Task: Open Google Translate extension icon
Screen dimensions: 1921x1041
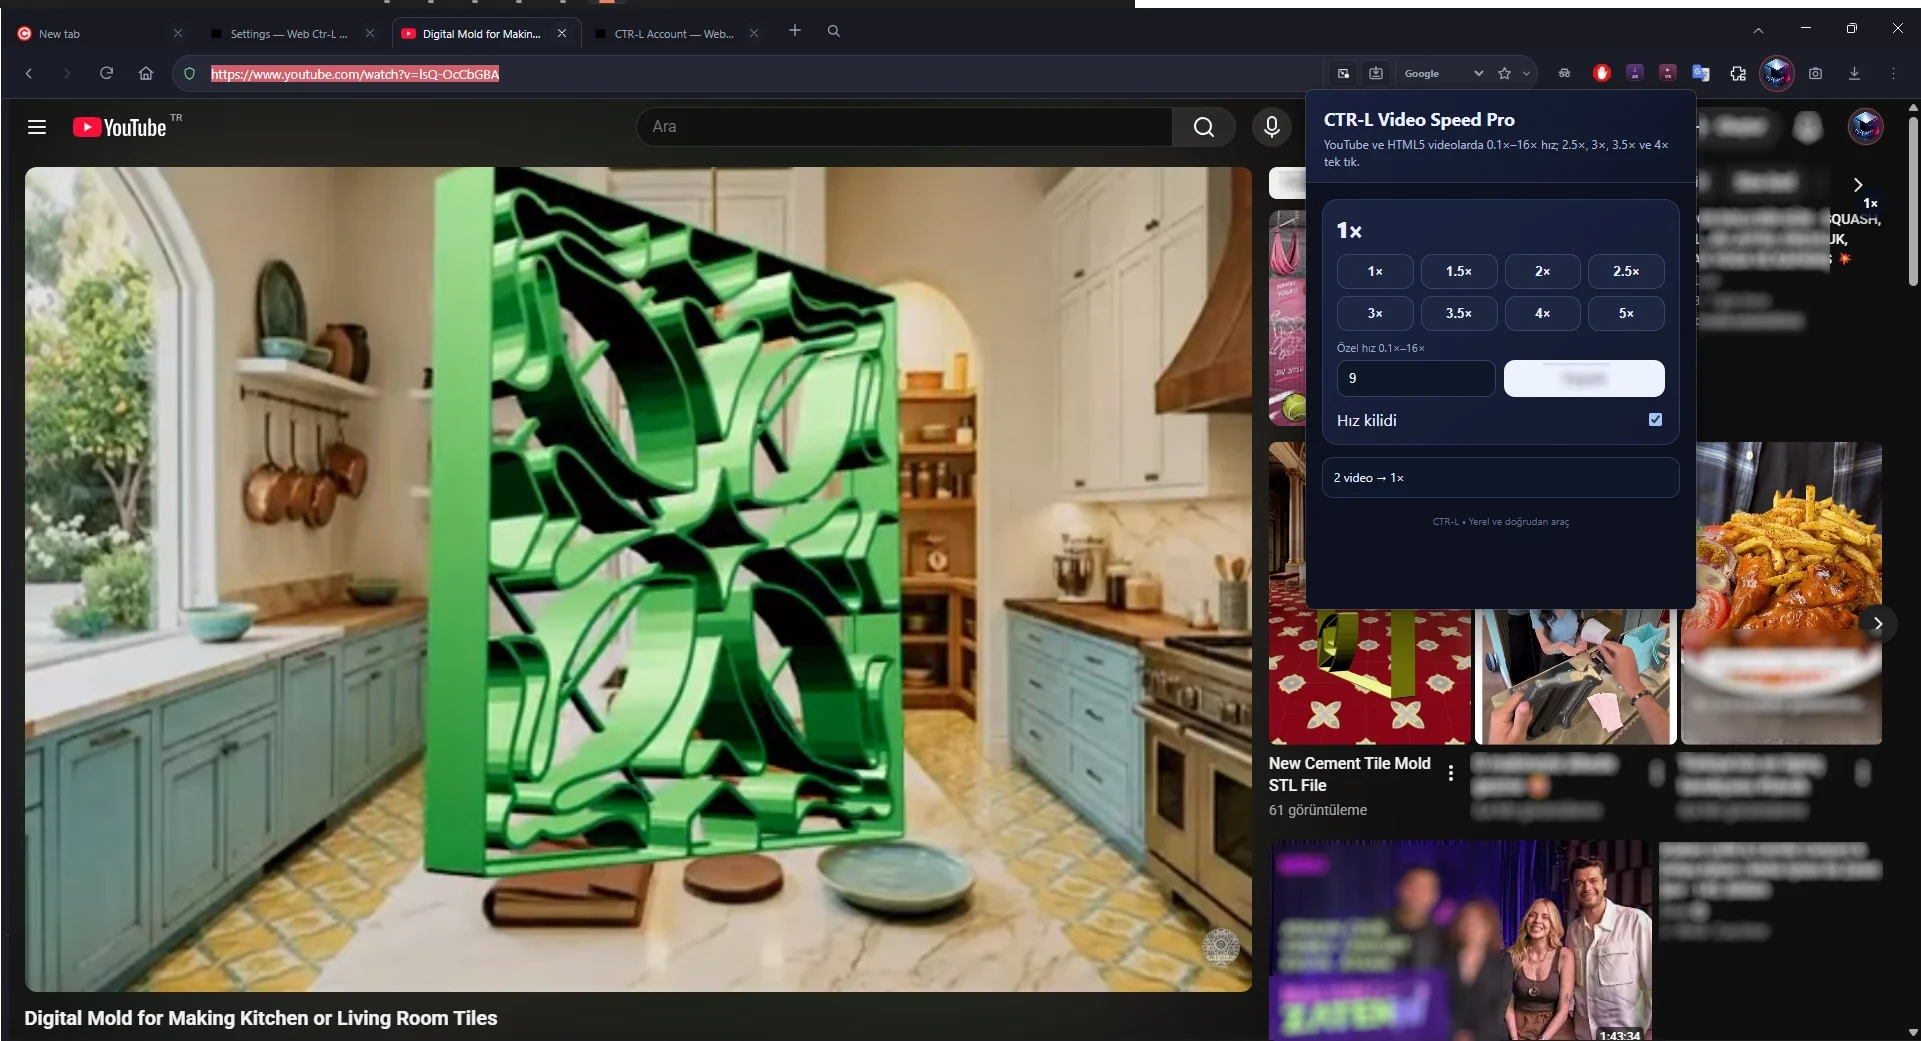Action: pyautogui.click(x=1701, y=73)
